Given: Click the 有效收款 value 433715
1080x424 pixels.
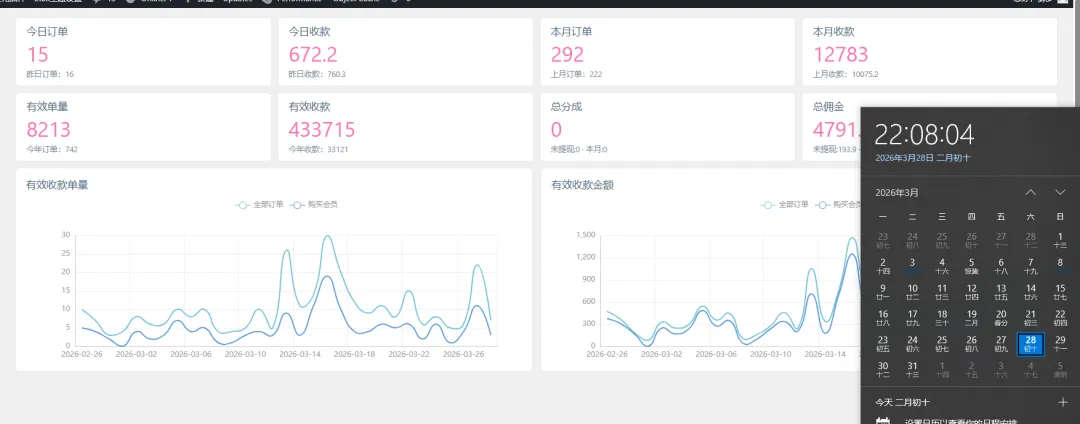Looking at the screenshot, I should click(322, 129).
